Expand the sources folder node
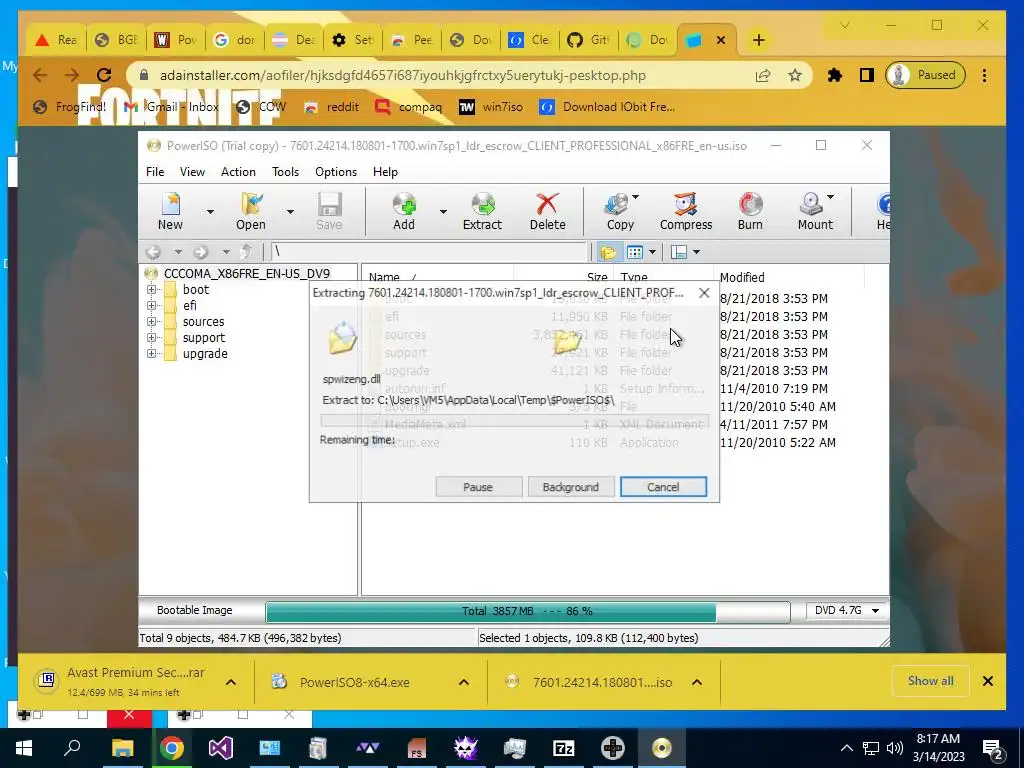1024x768 pixels. coord(152,321)
